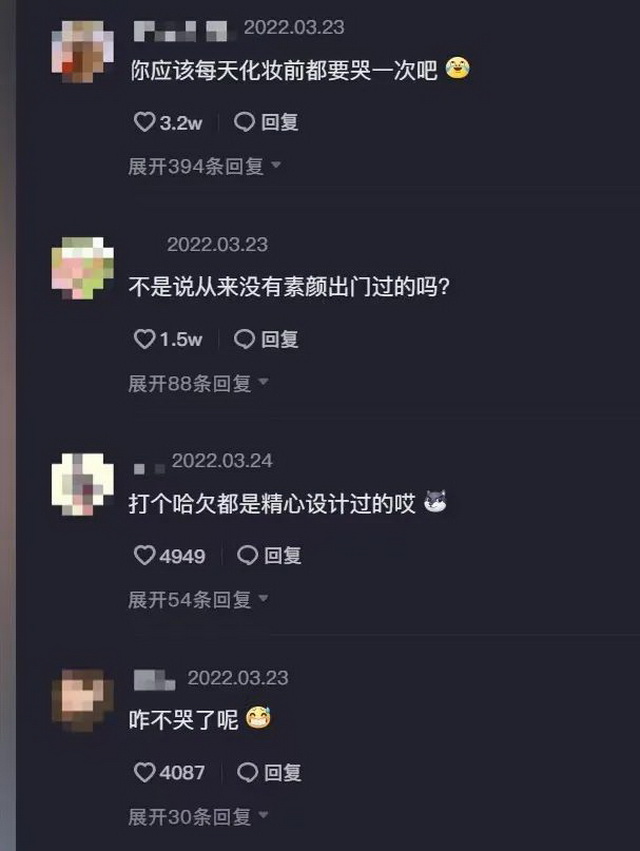Open the second commenter's pink-green avatar
This screenshot has width=640, height=851.
83,268
